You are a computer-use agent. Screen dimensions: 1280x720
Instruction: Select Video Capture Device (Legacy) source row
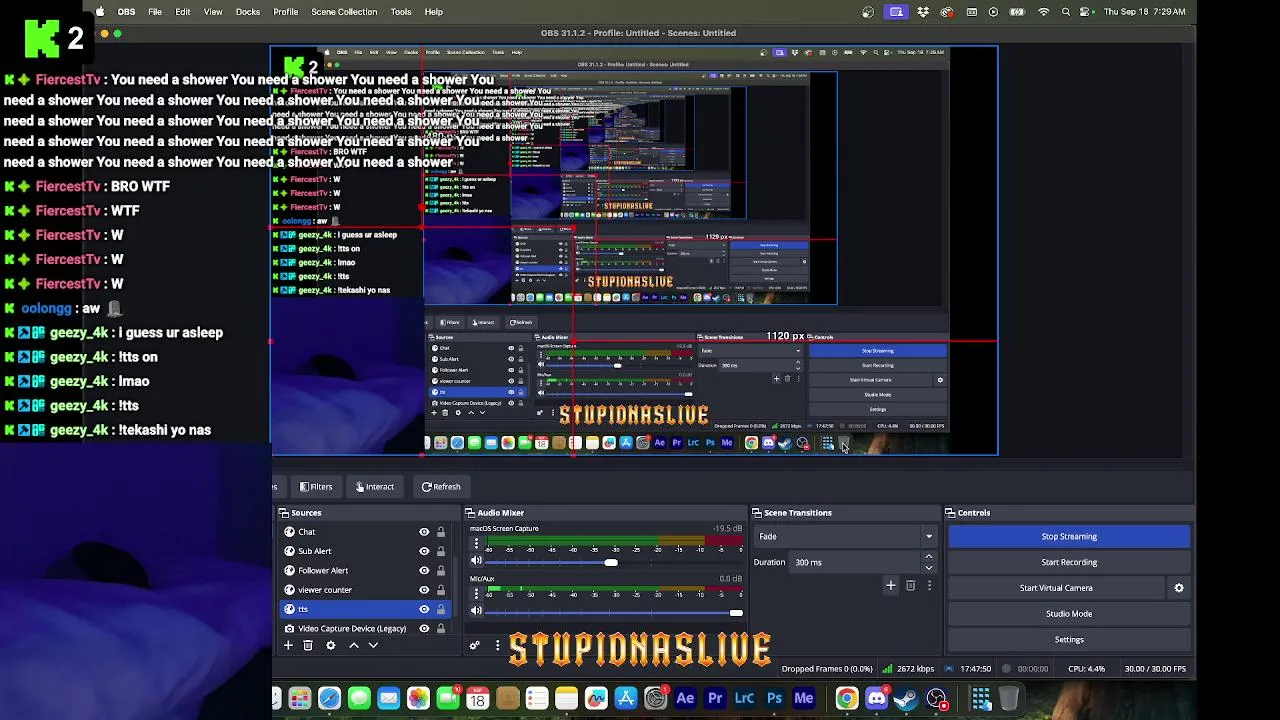(365, 628)
